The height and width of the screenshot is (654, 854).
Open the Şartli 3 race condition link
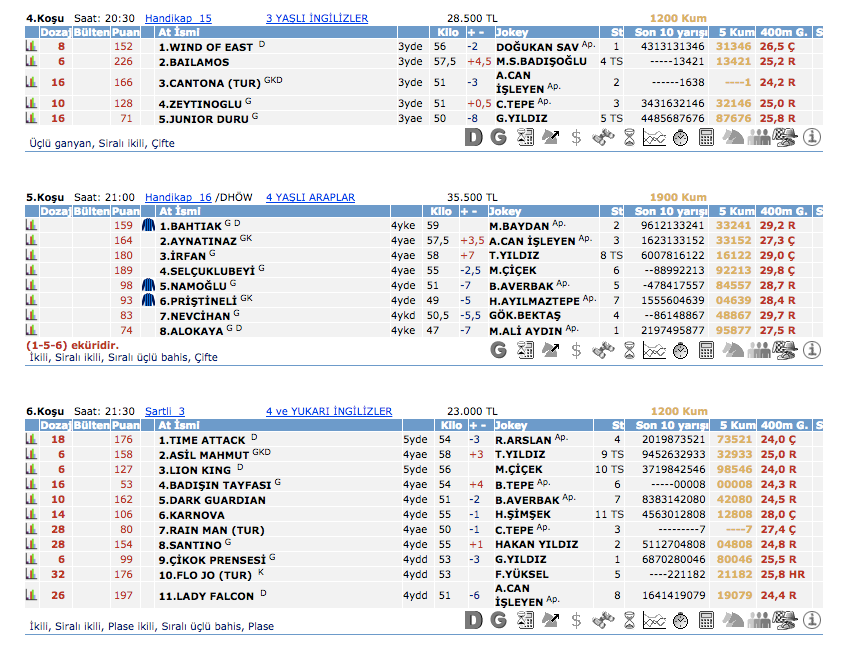click(165, 411)
